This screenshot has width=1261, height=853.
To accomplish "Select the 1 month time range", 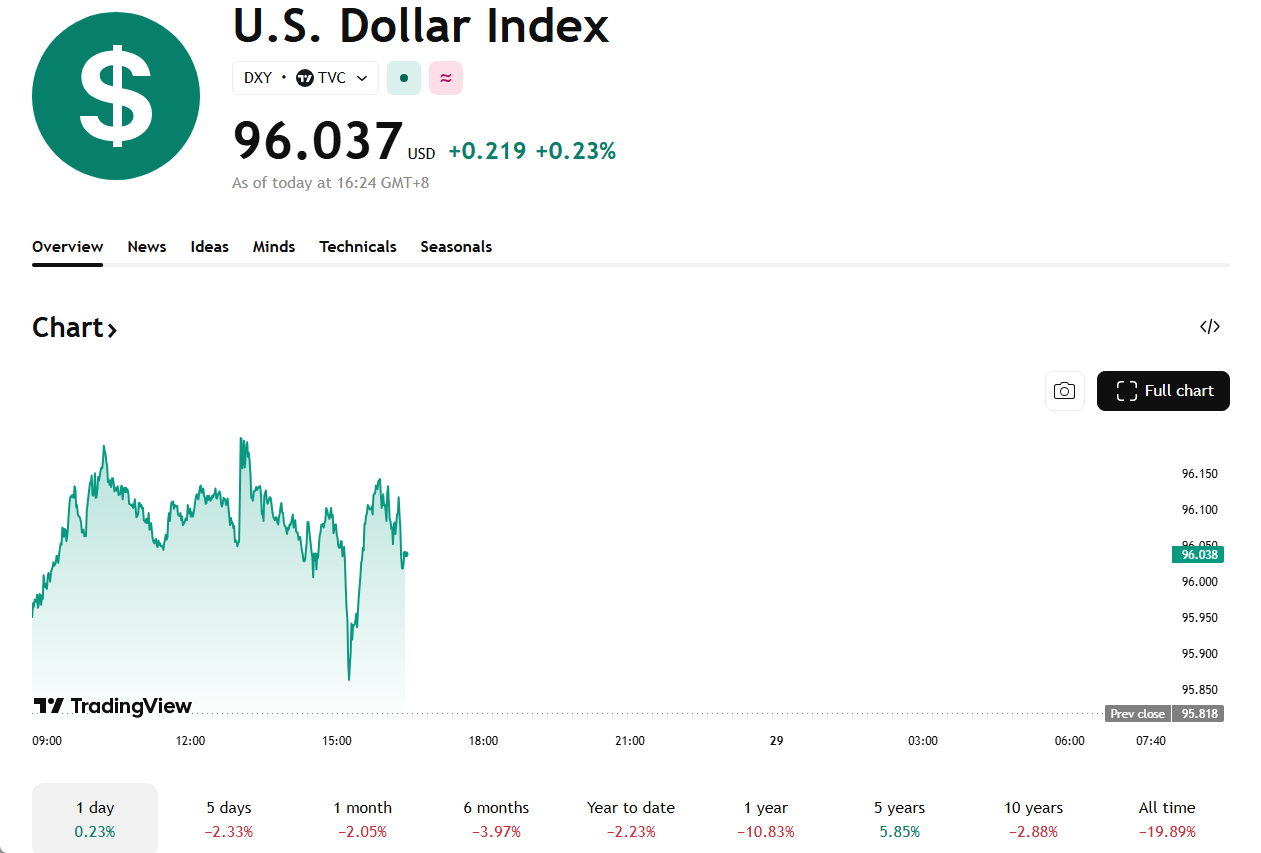I will tap(362, 818).
